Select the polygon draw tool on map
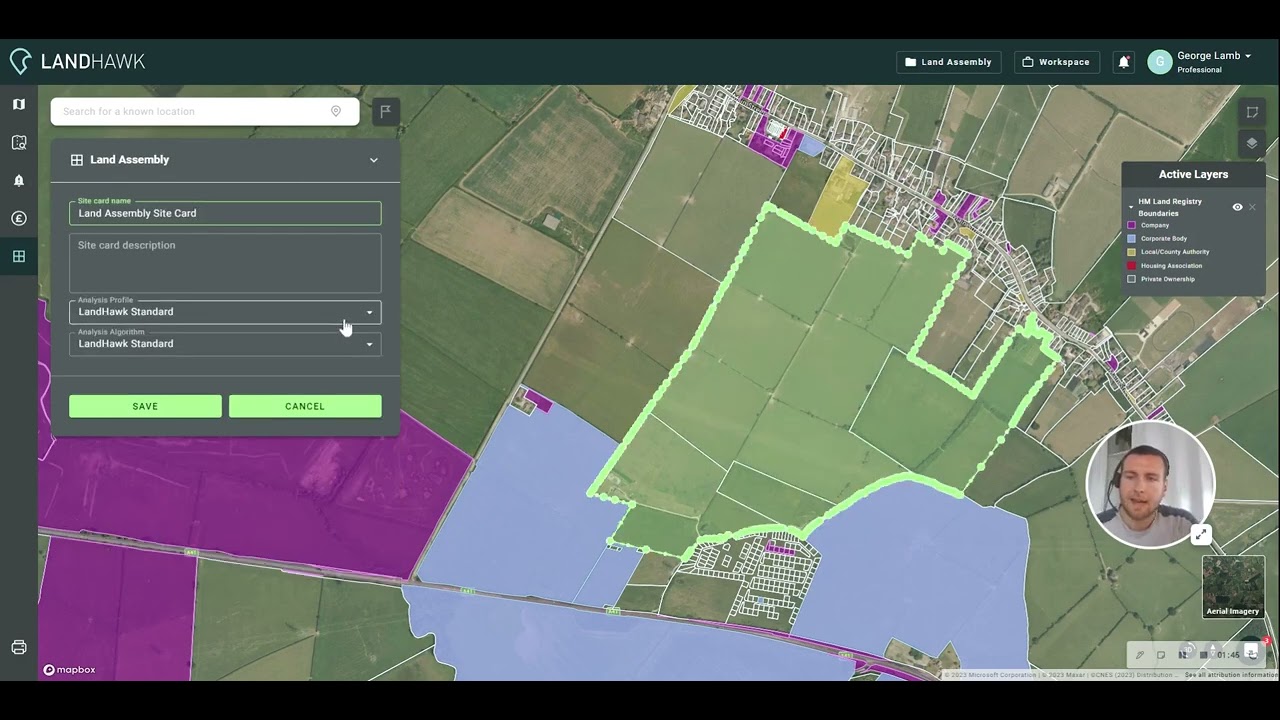 (1251, 112)
